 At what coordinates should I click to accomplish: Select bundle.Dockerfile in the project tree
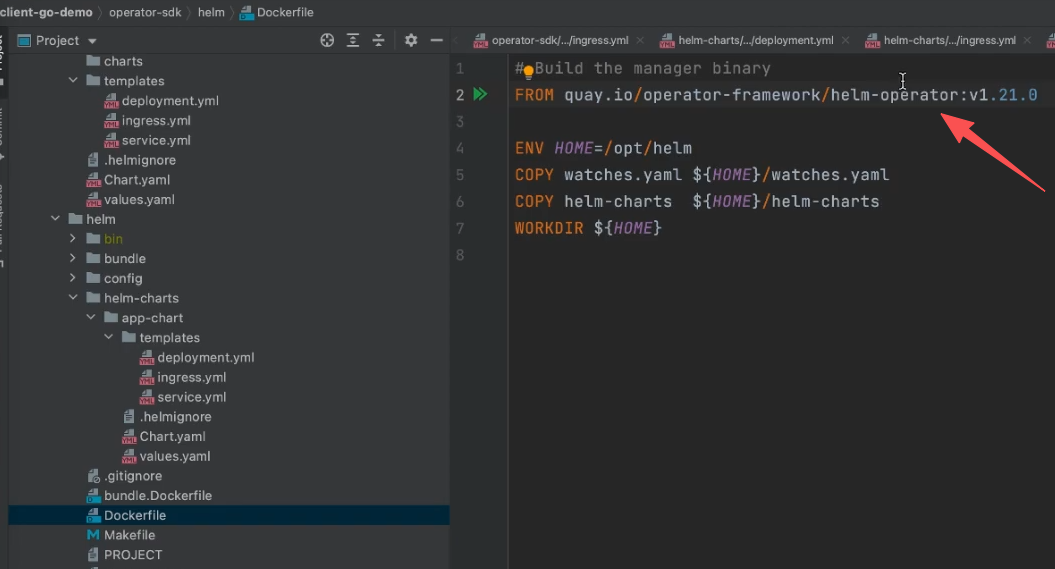[x=157, y=496]
